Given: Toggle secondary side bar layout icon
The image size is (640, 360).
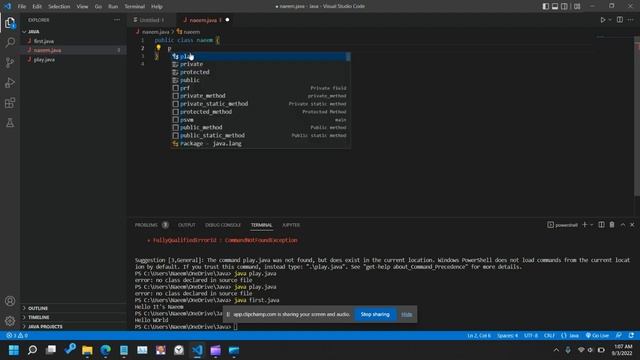Looking at the screenshot, I should pos(564,6).
